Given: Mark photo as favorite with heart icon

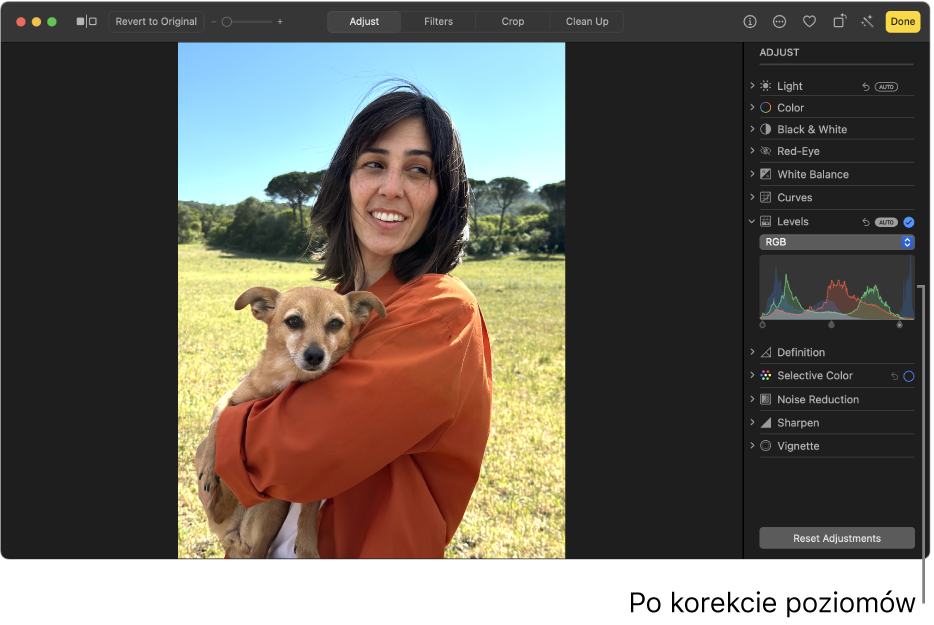Looking at the screenshot, I should (x=809, y=21).
